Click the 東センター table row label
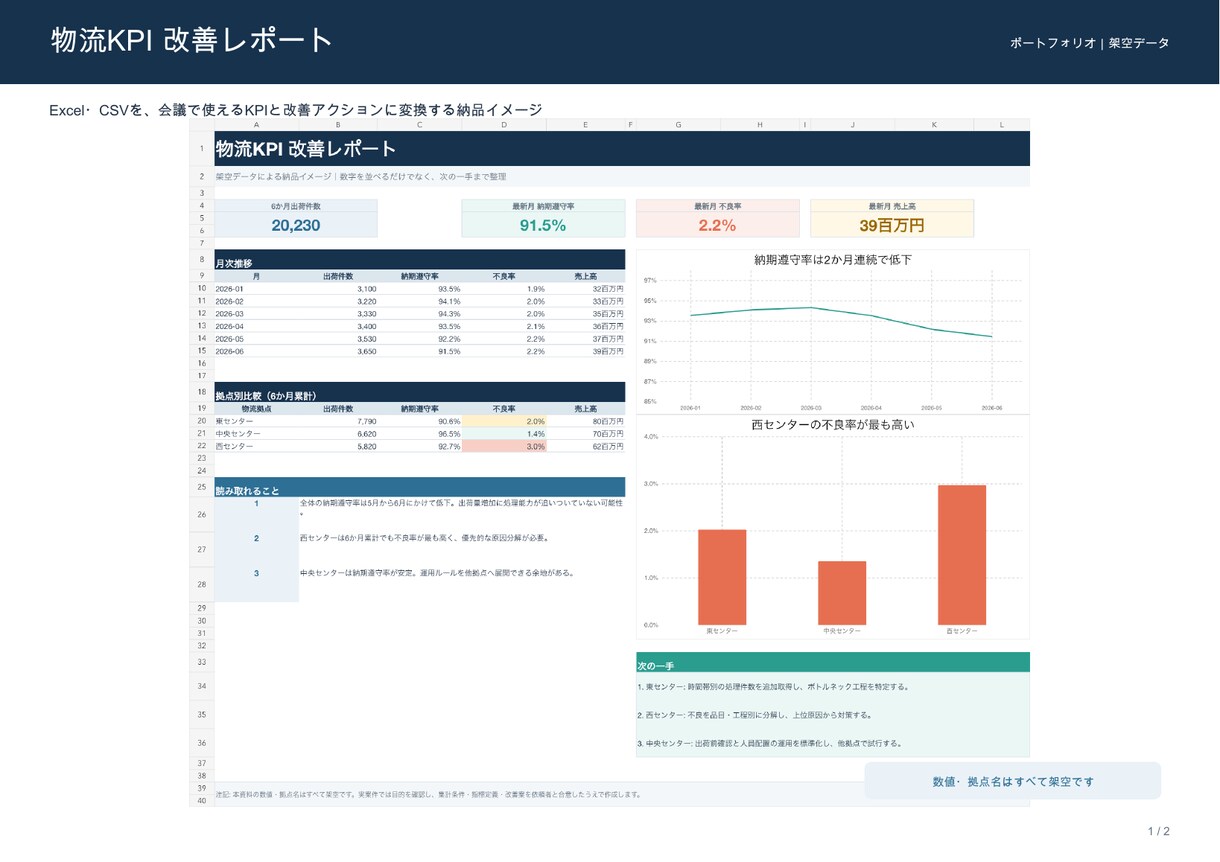This screenshot has width=1220, height=862. (256, 421)
